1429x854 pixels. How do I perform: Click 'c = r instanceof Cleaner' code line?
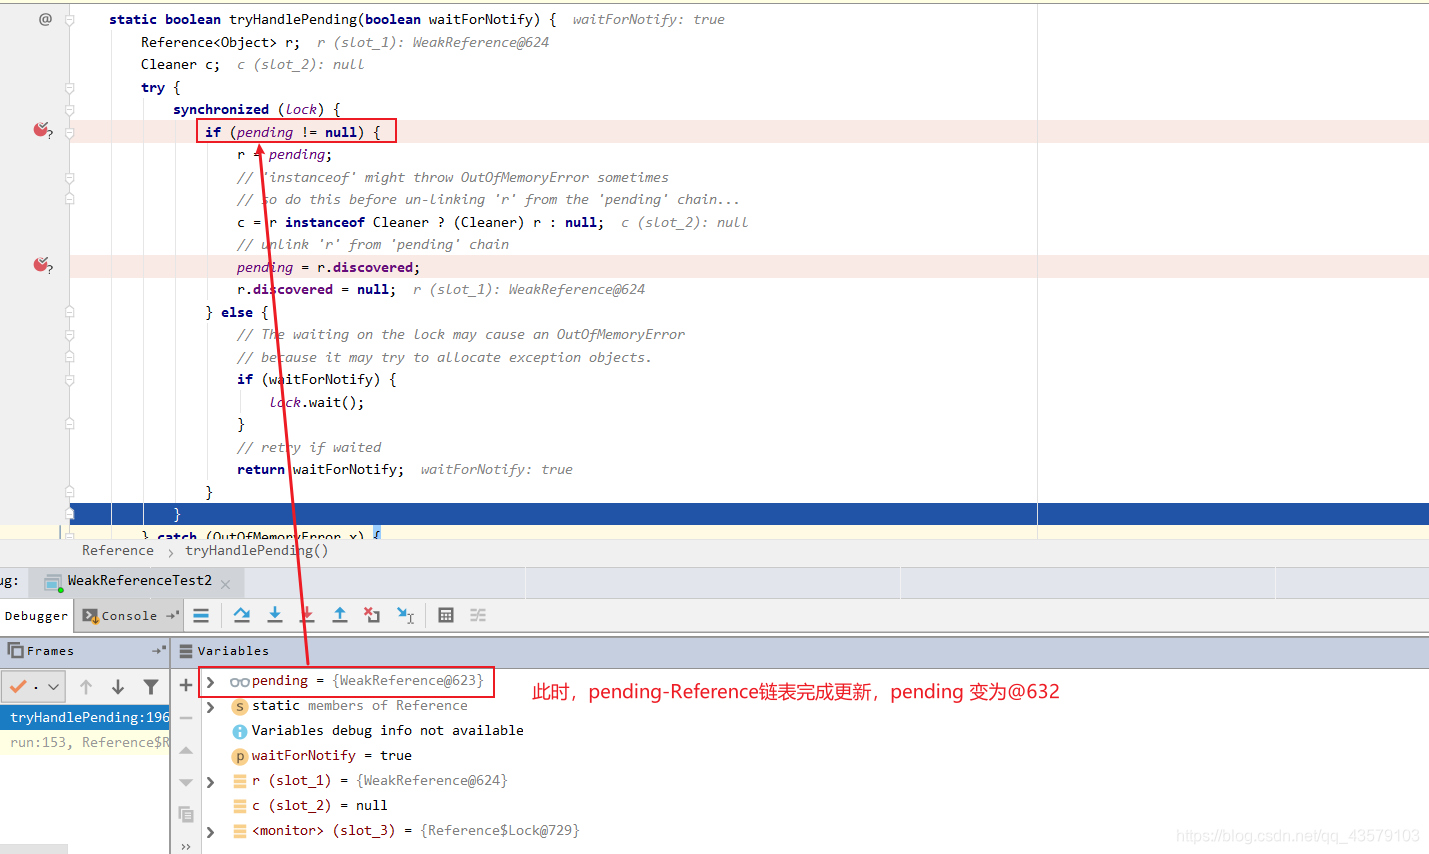420,222
